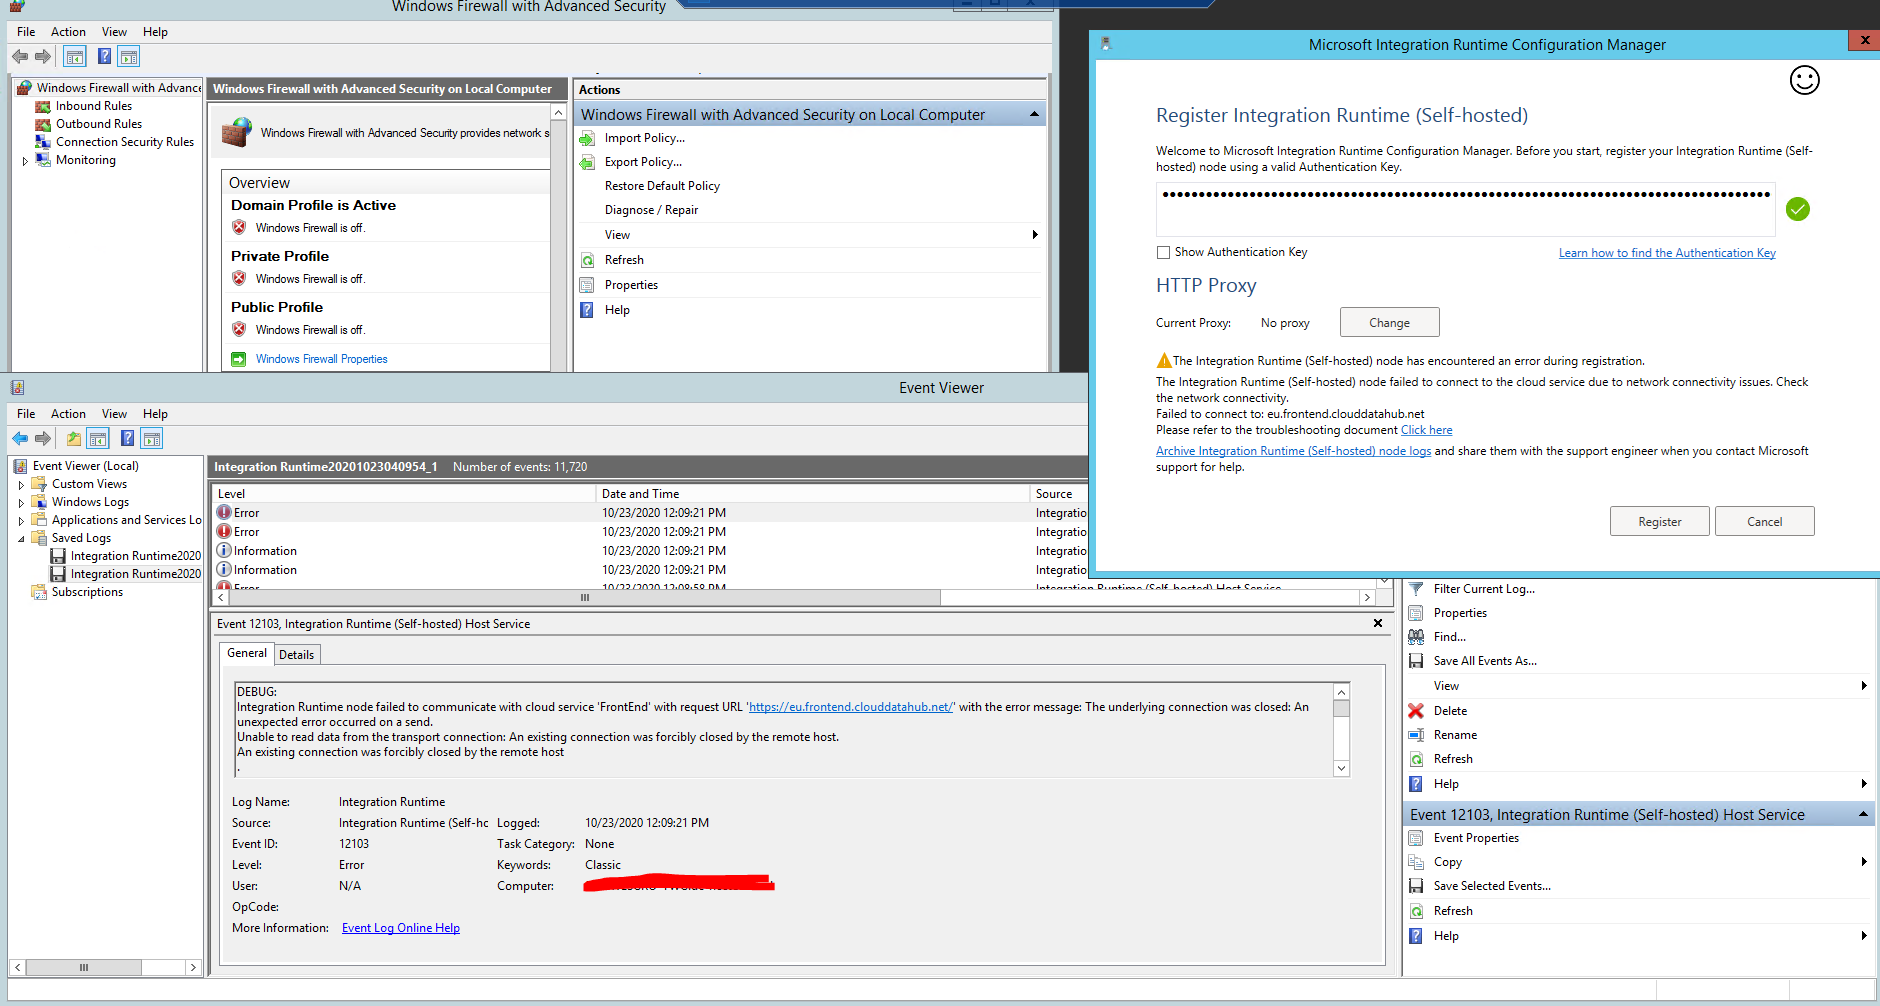Screen dimensions: 1880x1006
Task: Refresh the log using the green refresh icon
Action: click(x=1416, y=758)
